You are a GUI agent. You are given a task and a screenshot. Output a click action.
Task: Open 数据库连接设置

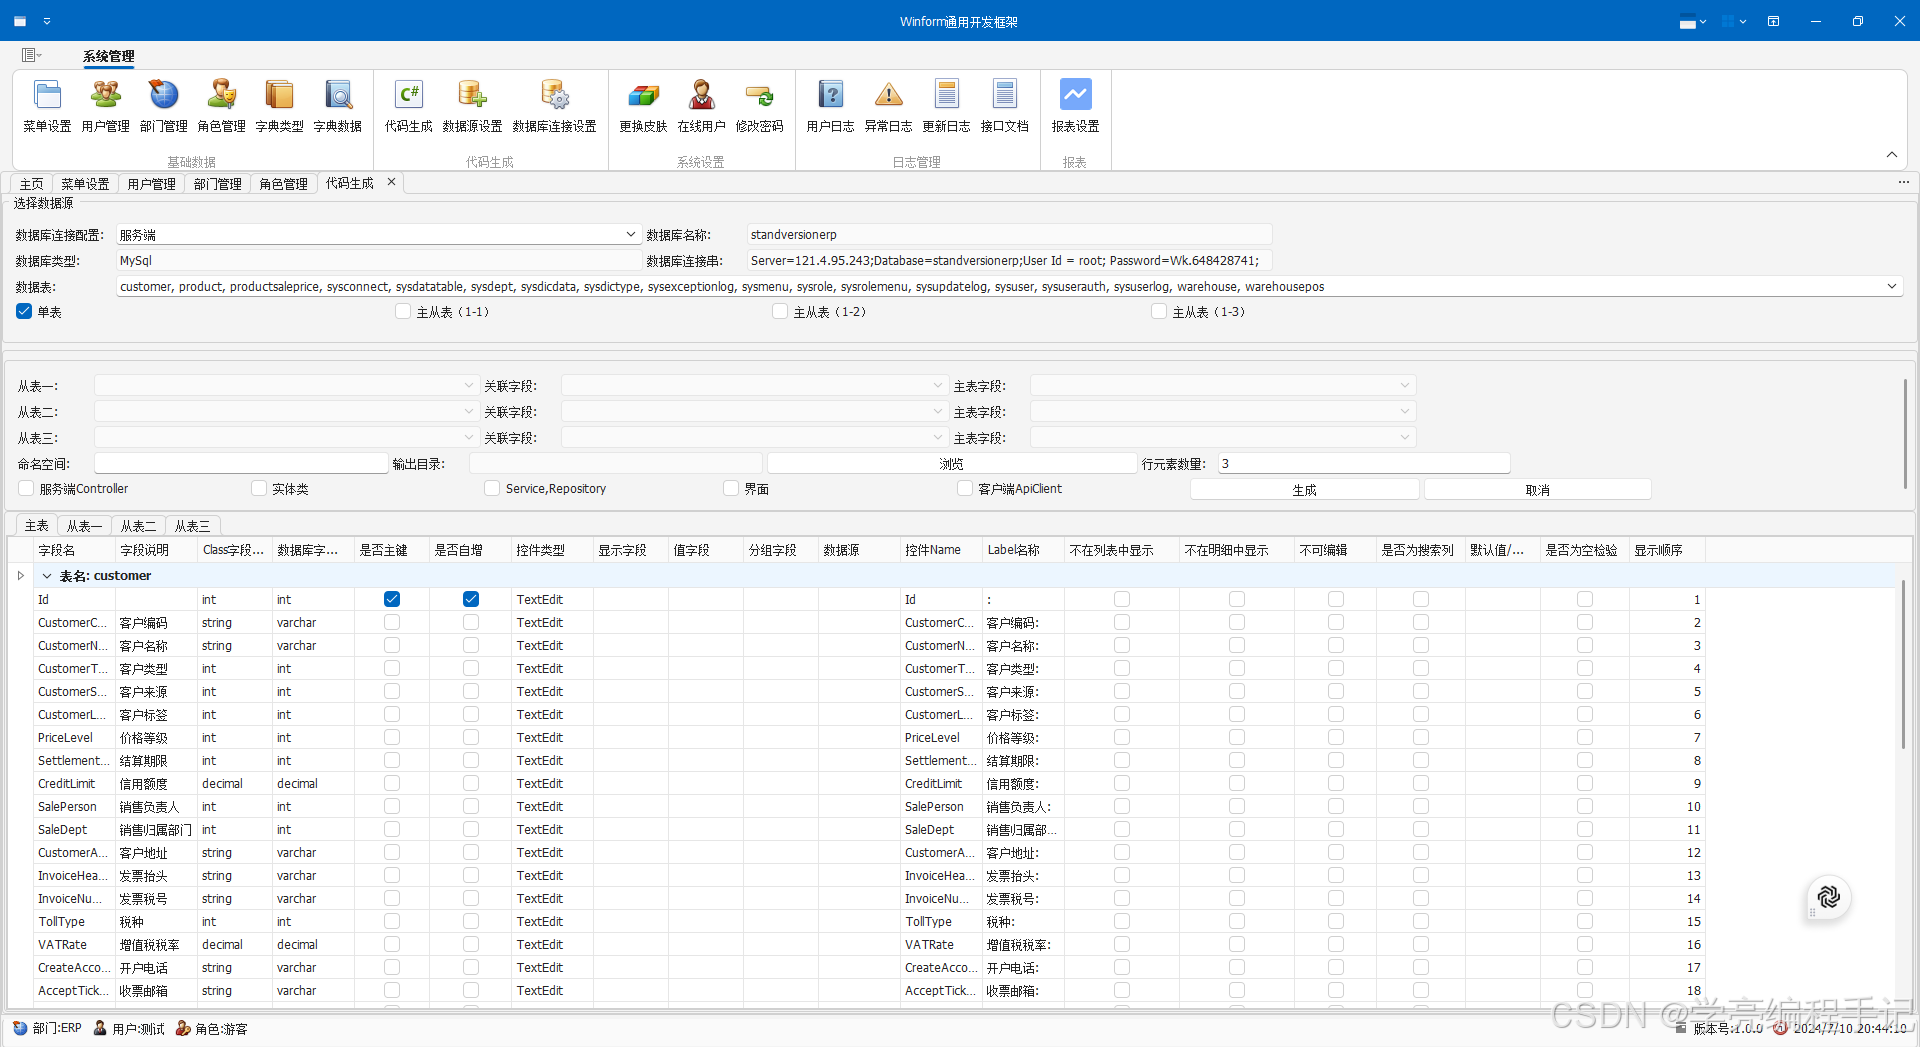(554, 105)
